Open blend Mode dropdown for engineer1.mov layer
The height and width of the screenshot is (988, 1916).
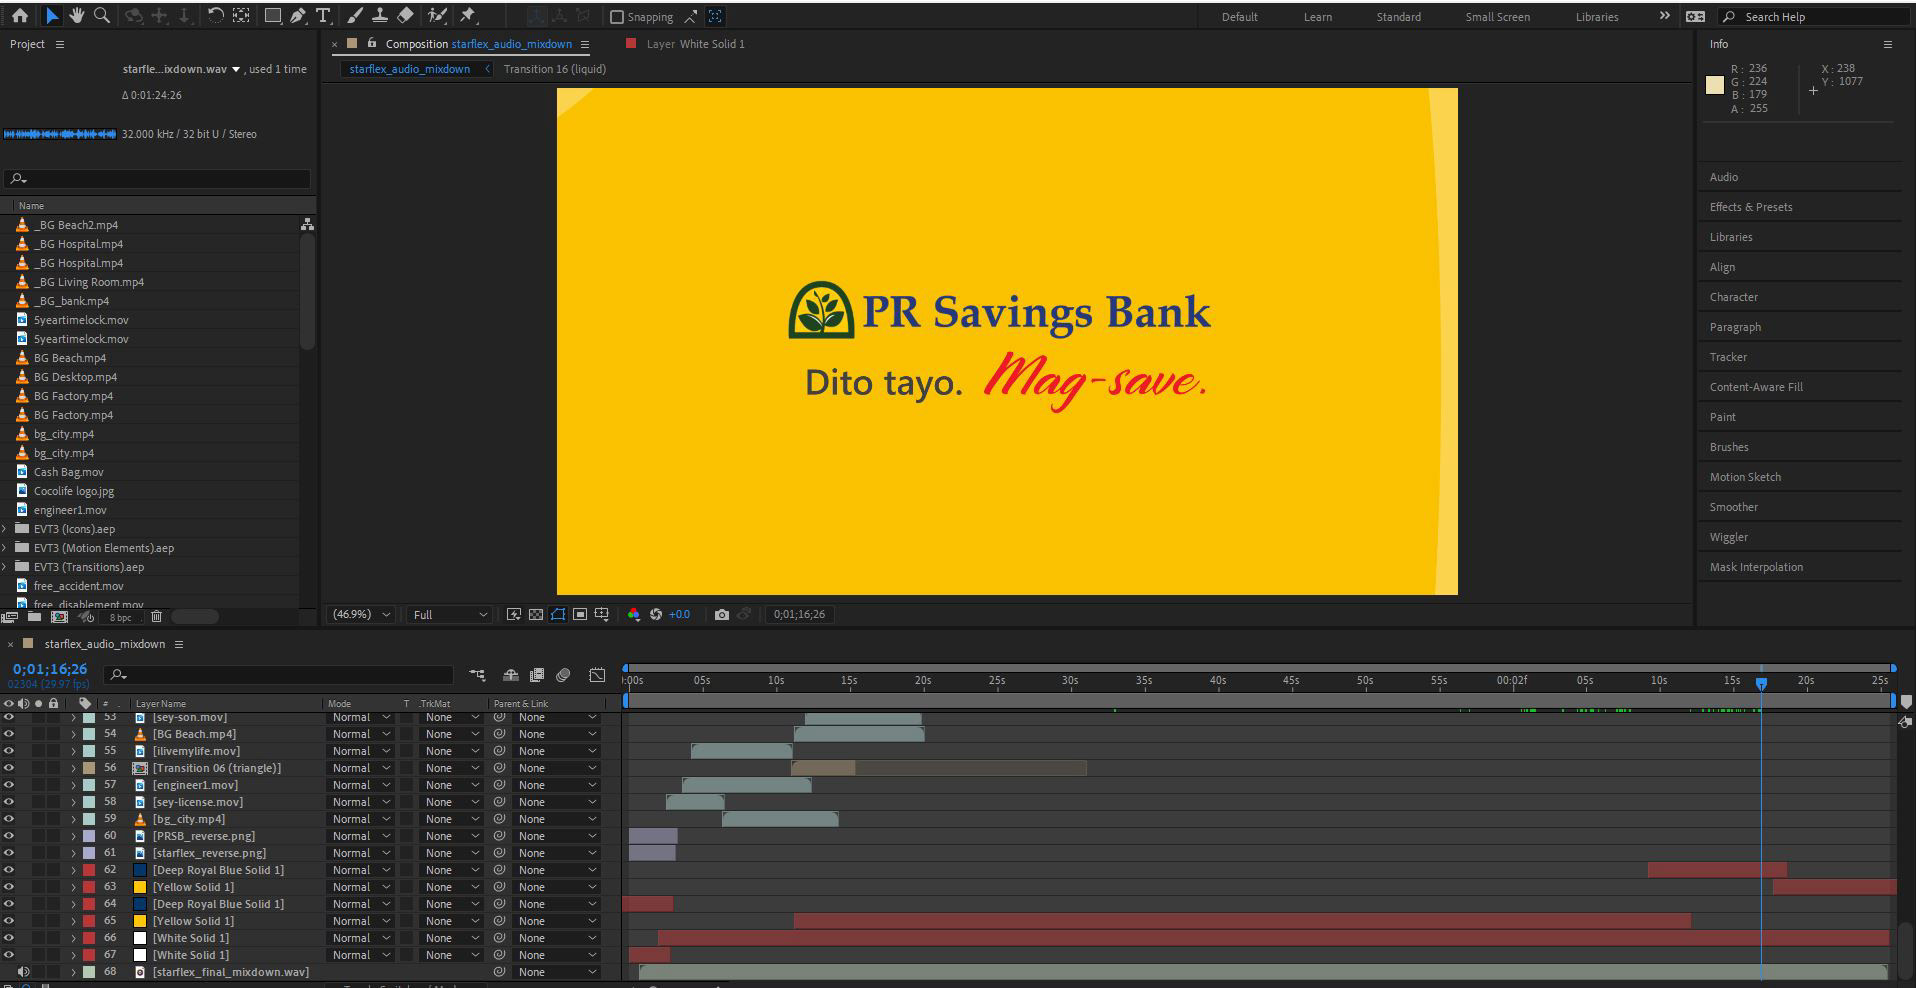[361, 785]
